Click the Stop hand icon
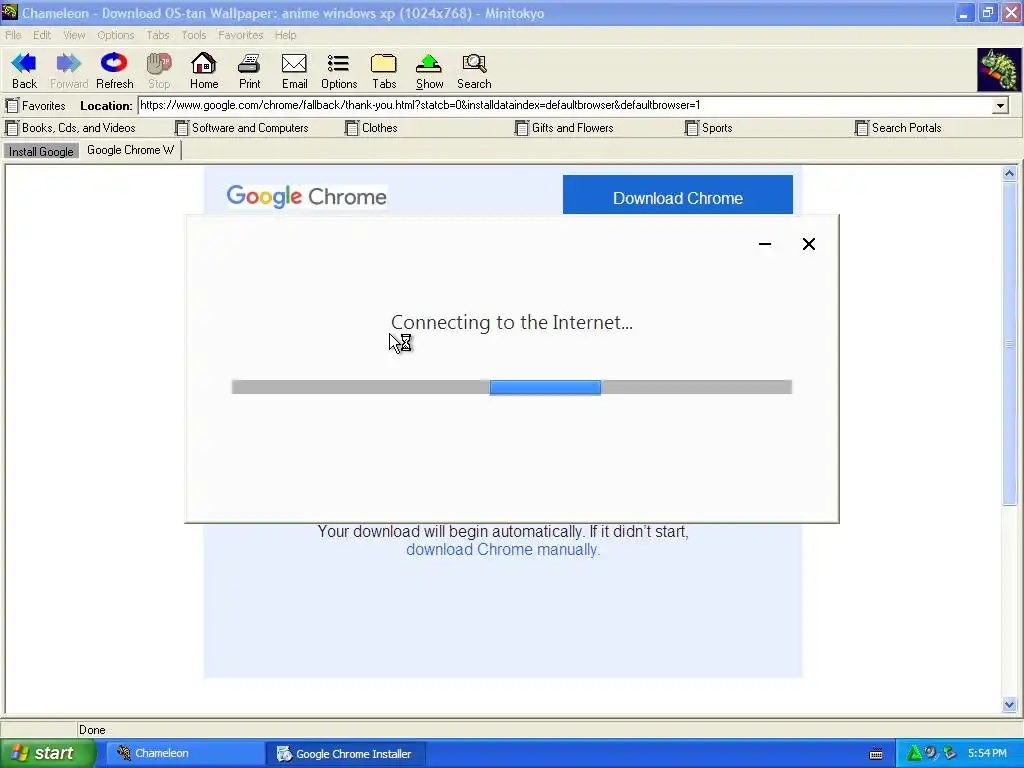This screenshot has height=768, width=1024. click(159, 63)
